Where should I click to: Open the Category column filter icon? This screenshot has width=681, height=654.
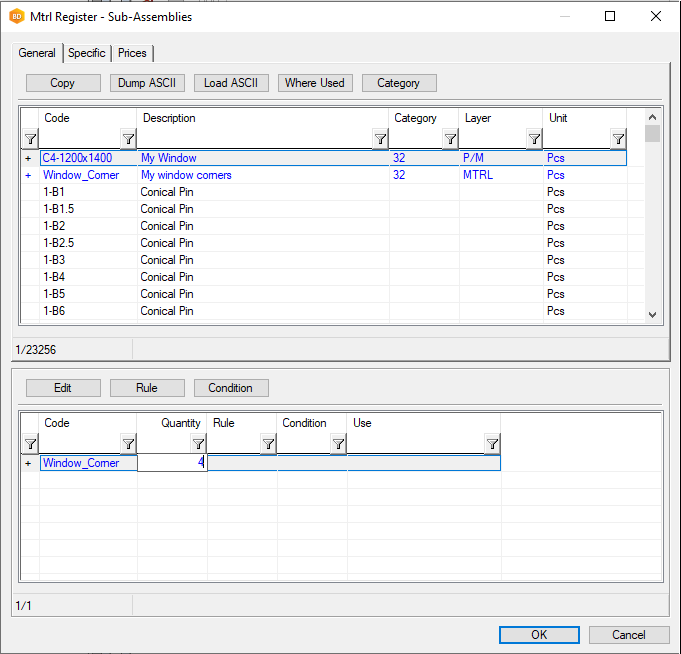coord(450,139)
